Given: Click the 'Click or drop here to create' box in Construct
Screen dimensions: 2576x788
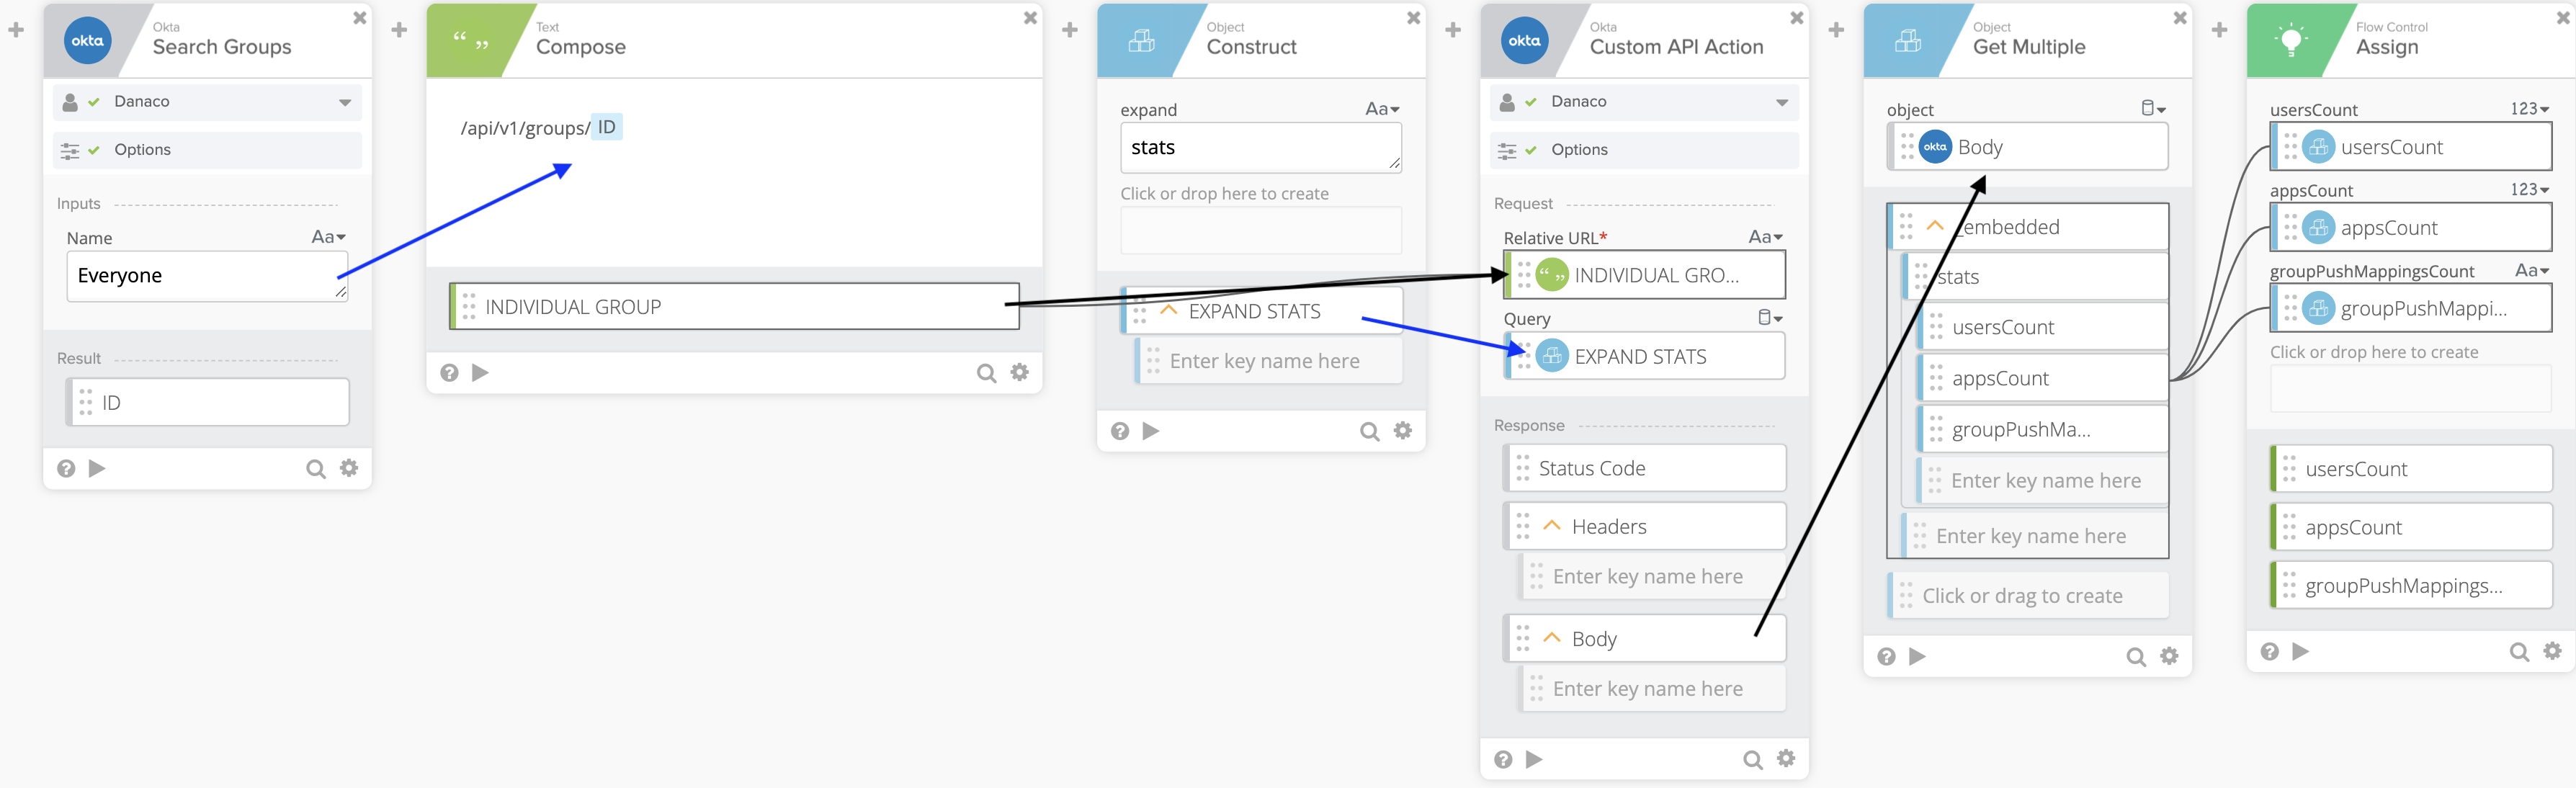Looking at the screenshot, I should (x=1260, y=230).
